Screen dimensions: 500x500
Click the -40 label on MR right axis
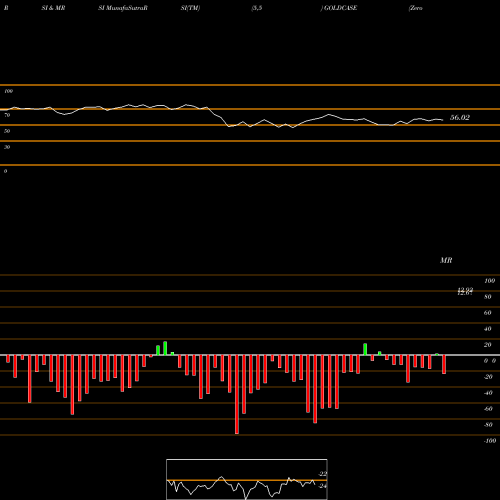click(488, 393)
